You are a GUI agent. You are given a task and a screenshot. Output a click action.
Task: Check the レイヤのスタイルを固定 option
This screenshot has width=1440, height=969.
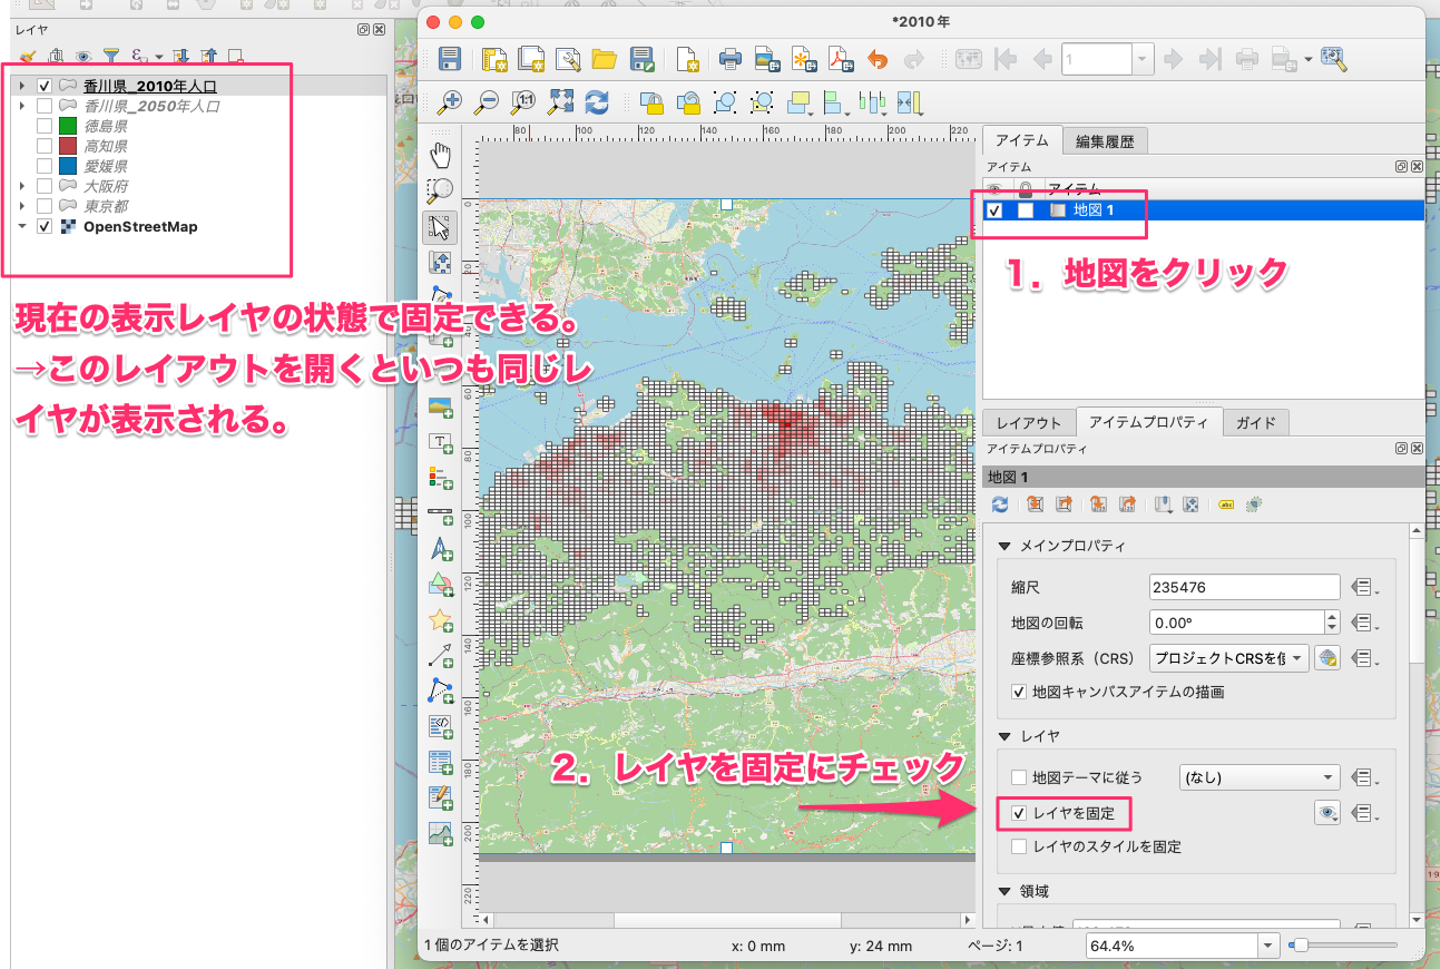pyautogui.click(x=1018, y=847)
